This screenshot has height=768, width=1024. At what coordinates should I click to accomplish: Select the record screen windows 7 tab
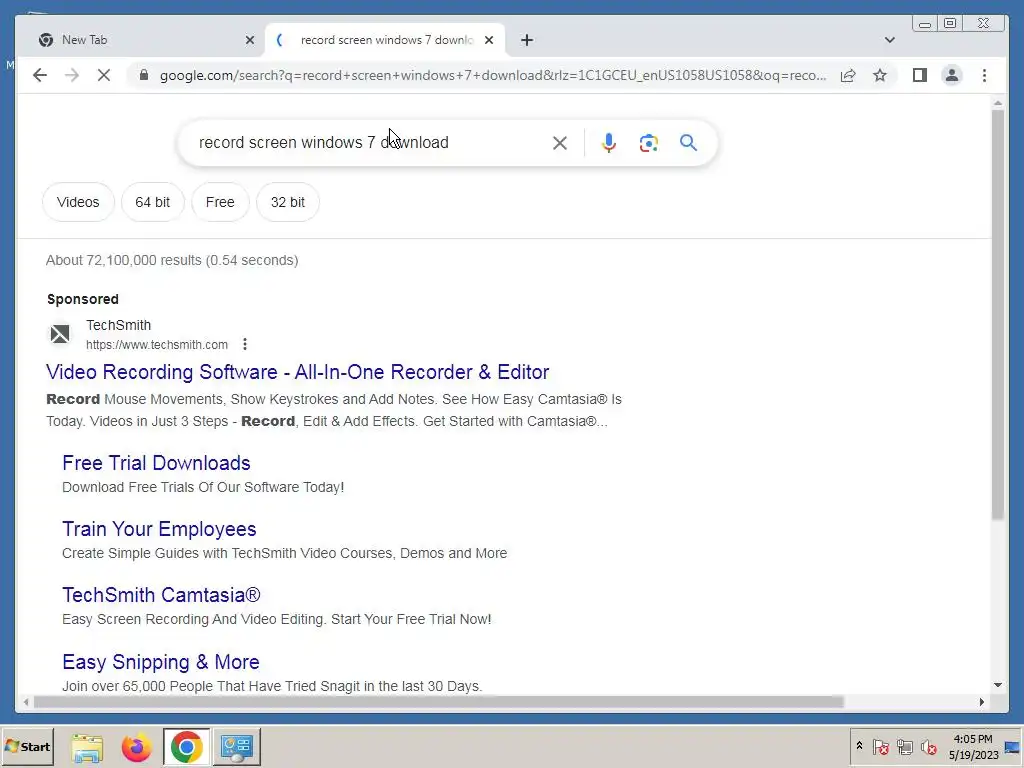pyautogui.click(x=385, y=40)
